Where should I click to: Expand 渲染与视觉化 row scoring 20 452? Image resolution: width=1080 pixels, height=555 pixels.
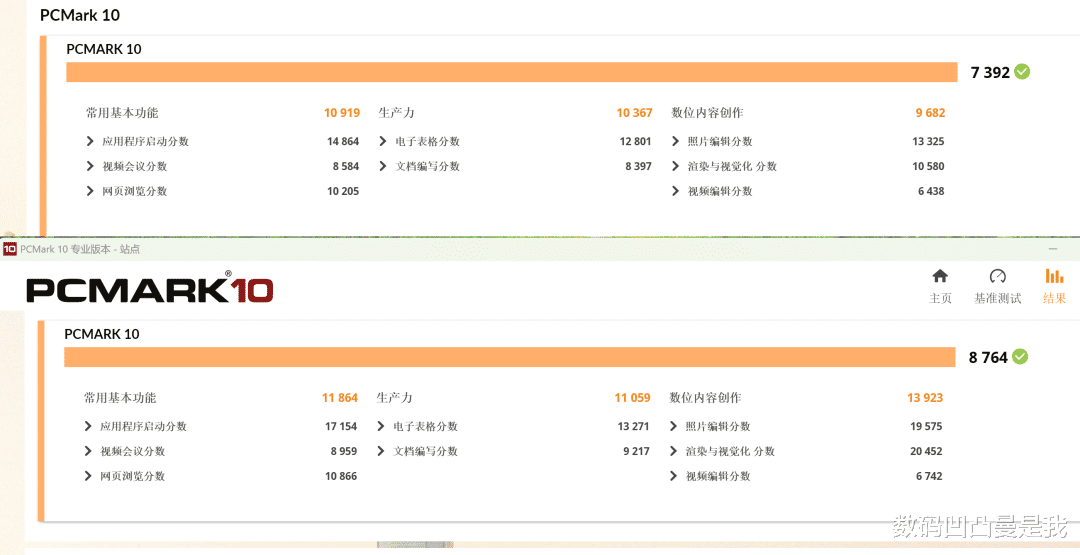point(674,451)
